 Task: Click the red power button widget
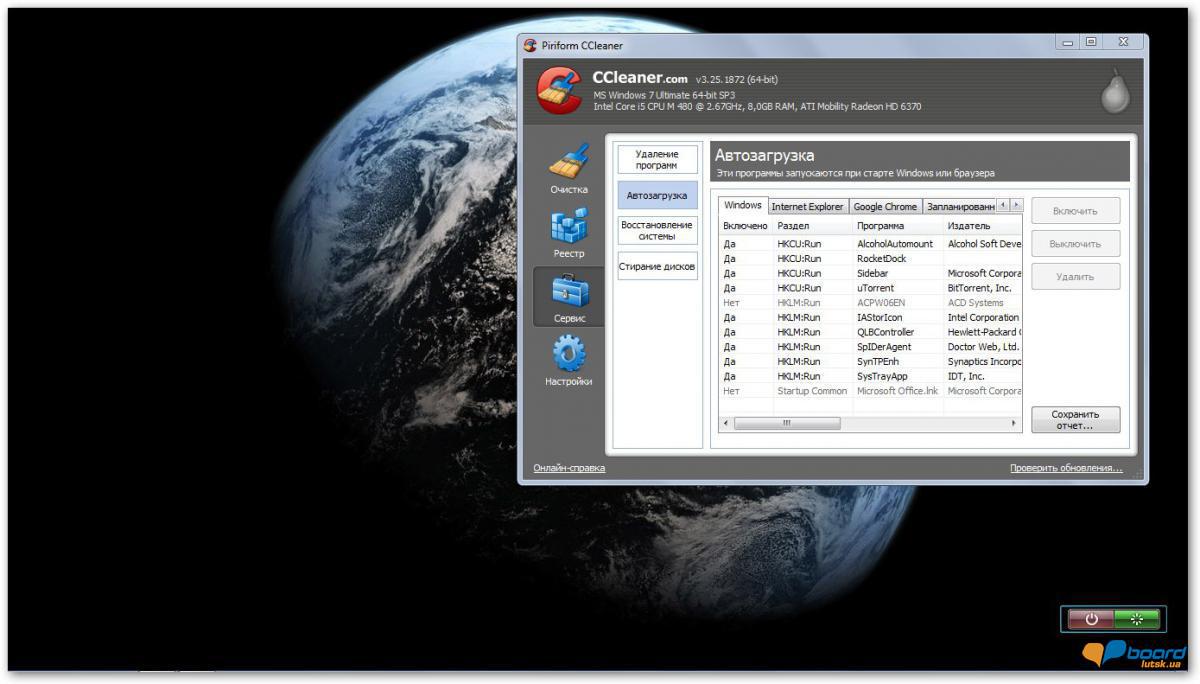(x=1090, y=619)
